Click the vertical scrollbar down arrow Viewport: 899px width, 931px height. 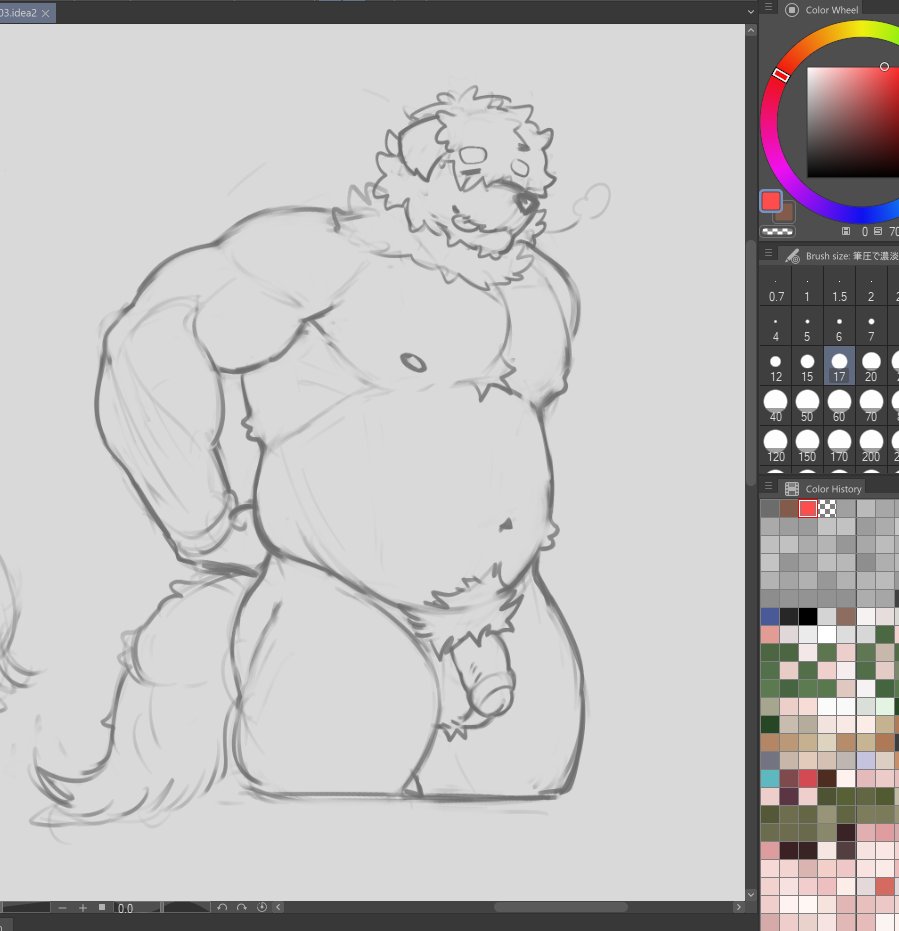pyautogui.click(x=751, y=894)
